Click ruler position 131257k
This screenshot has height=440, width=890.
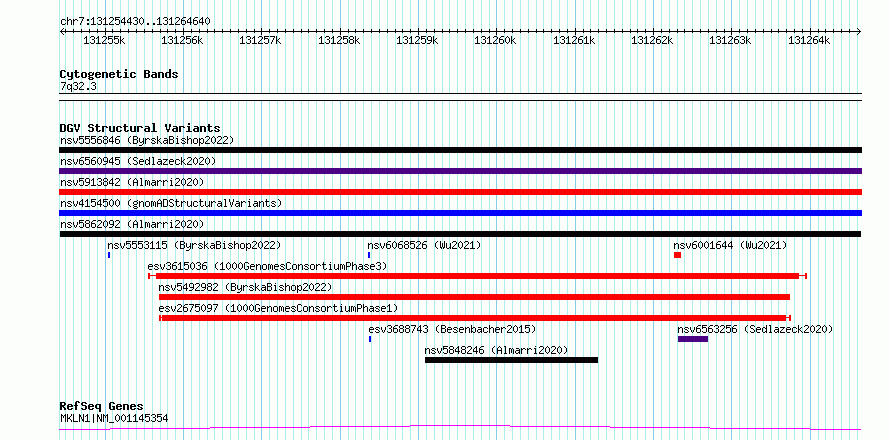[261, 40]
